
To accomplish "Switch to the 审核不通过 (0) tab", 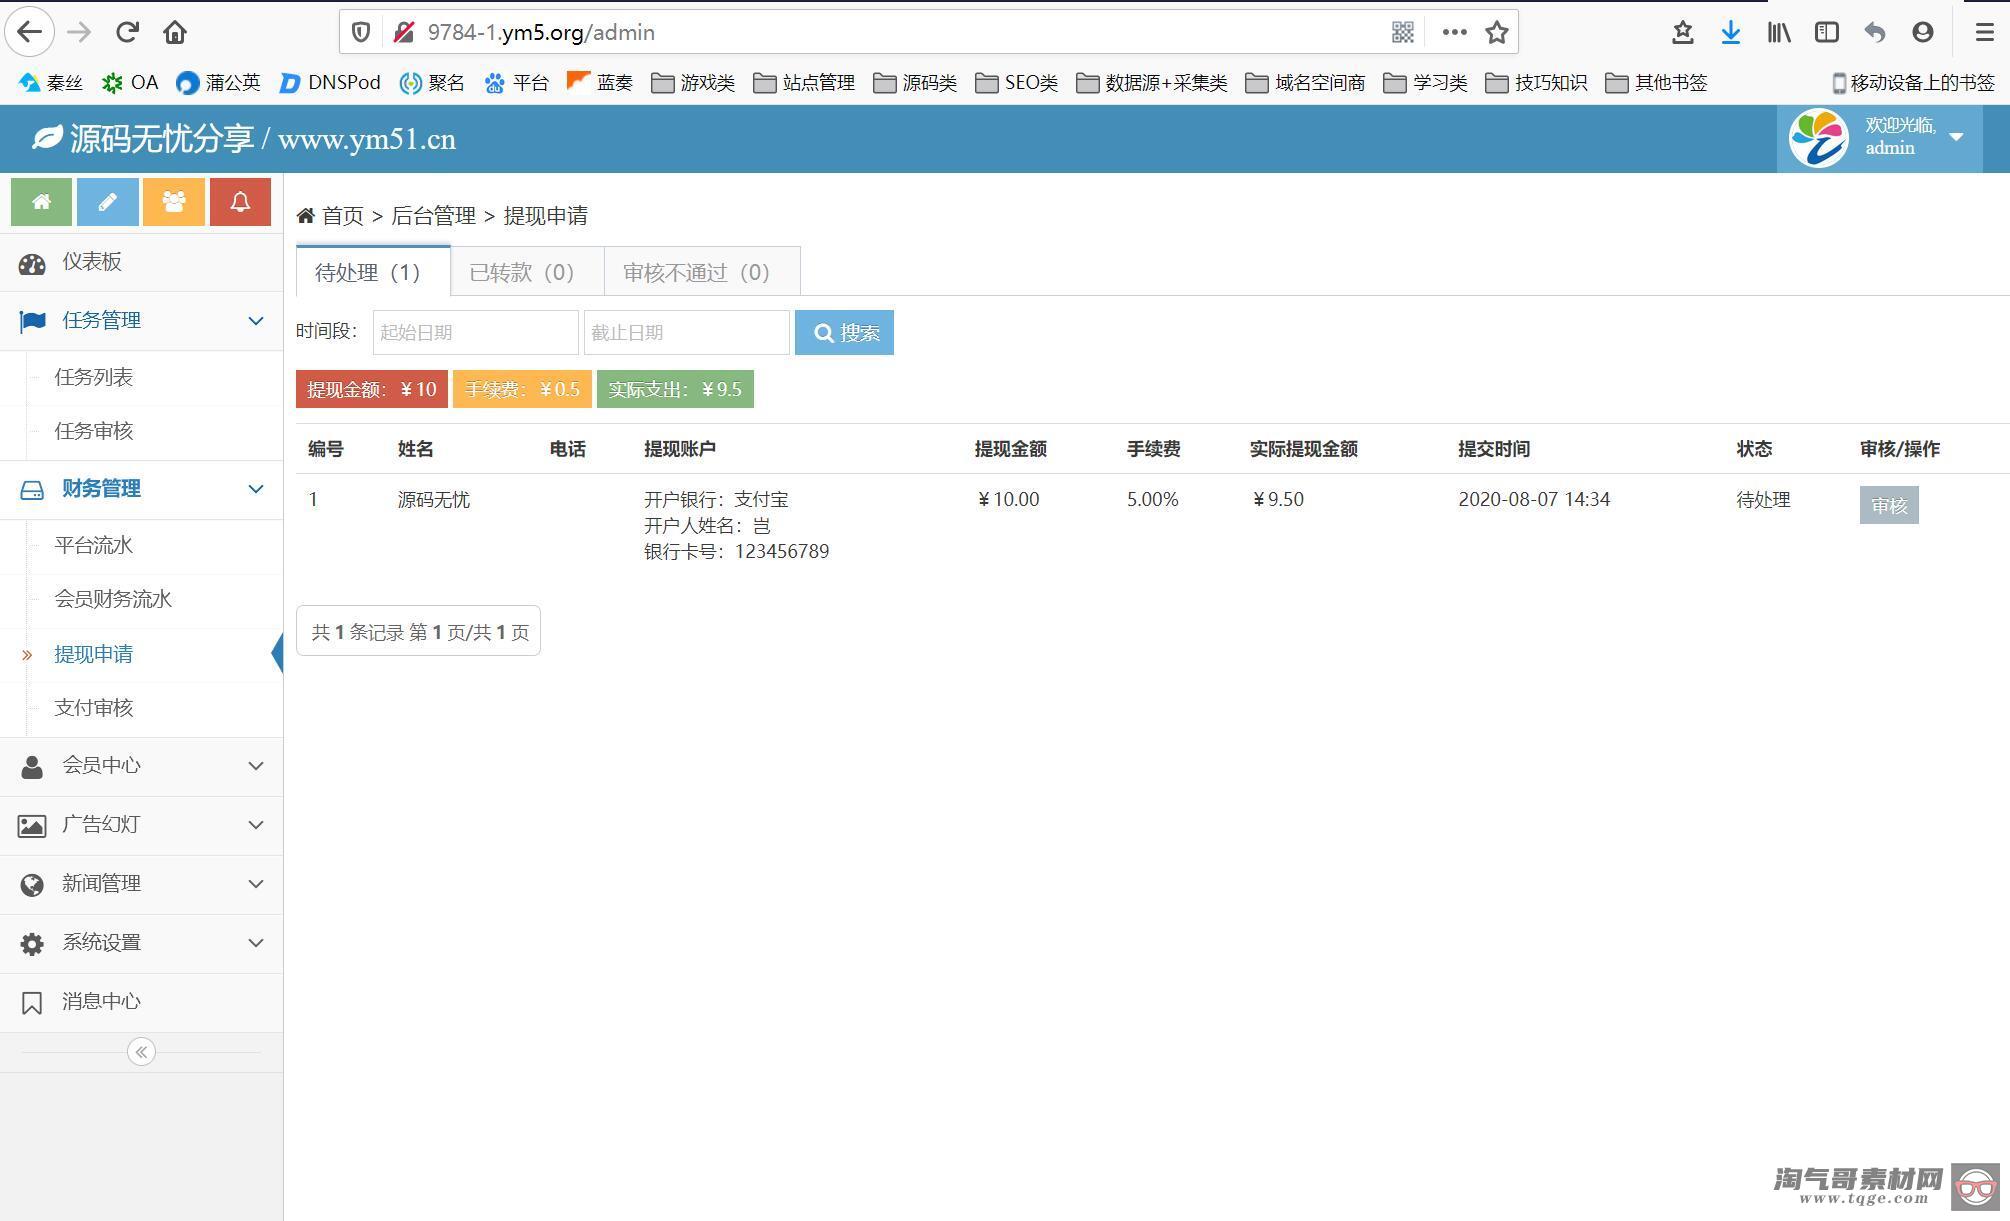I will [702, 272].
